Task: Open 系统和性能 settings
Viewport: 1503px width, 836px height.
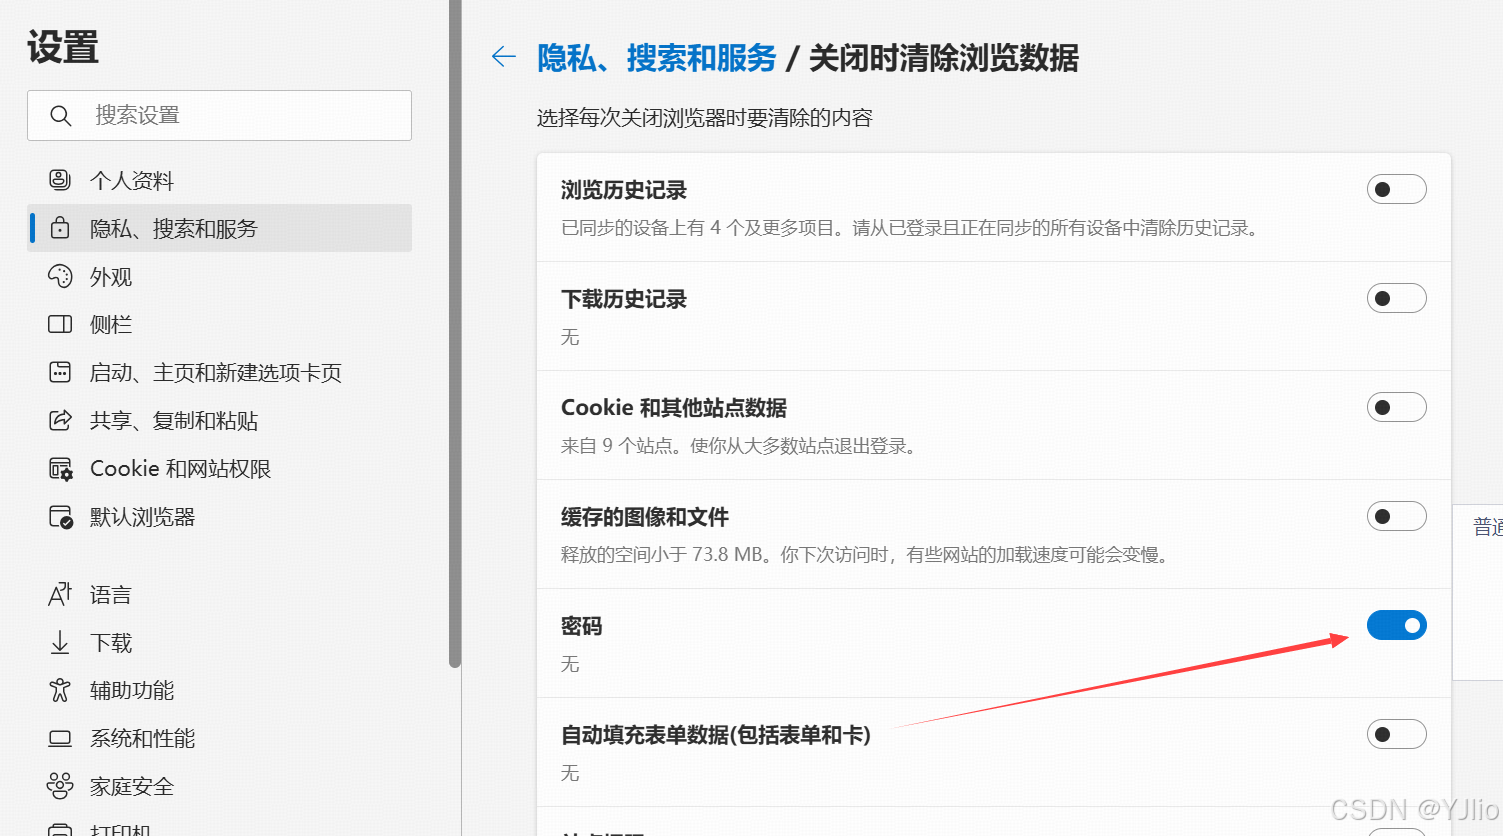Action: 219,738
